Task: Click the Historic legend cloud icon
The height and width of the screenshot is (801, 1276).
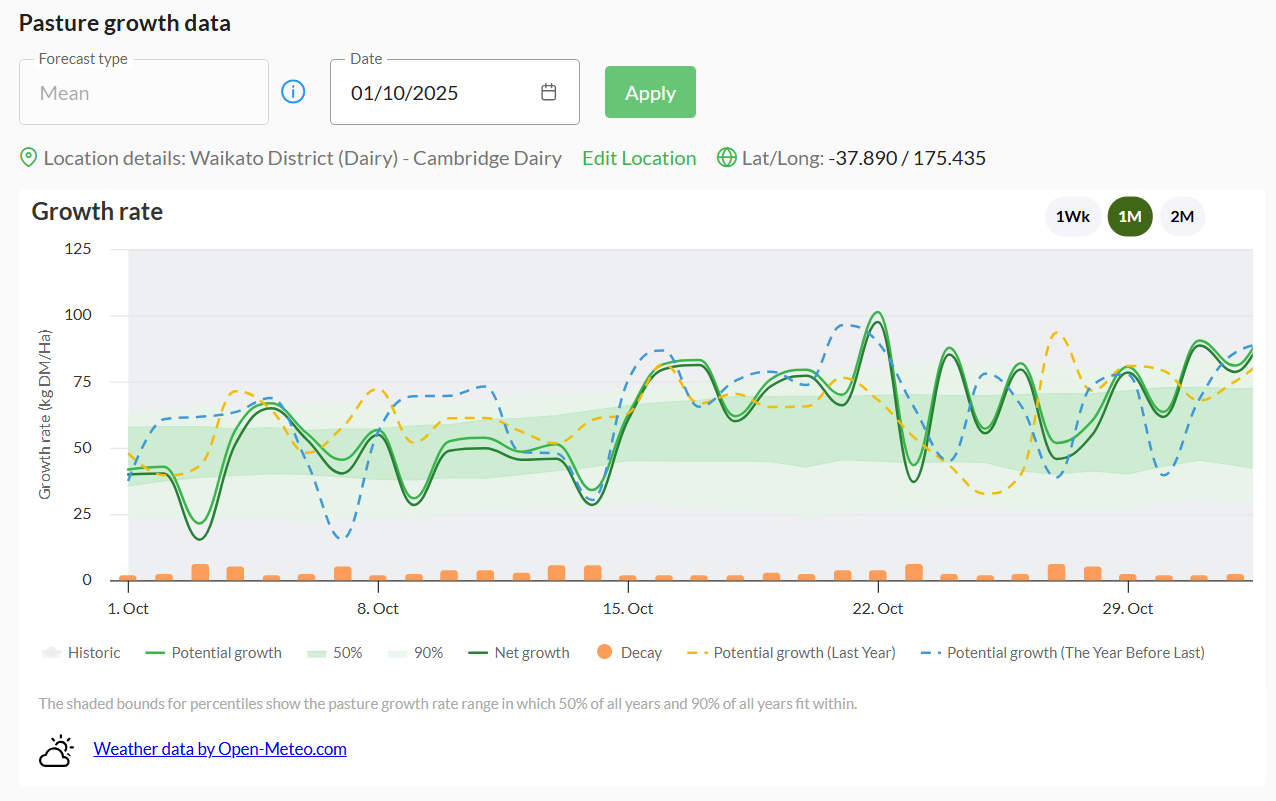Action: click(x=50, y=652)
